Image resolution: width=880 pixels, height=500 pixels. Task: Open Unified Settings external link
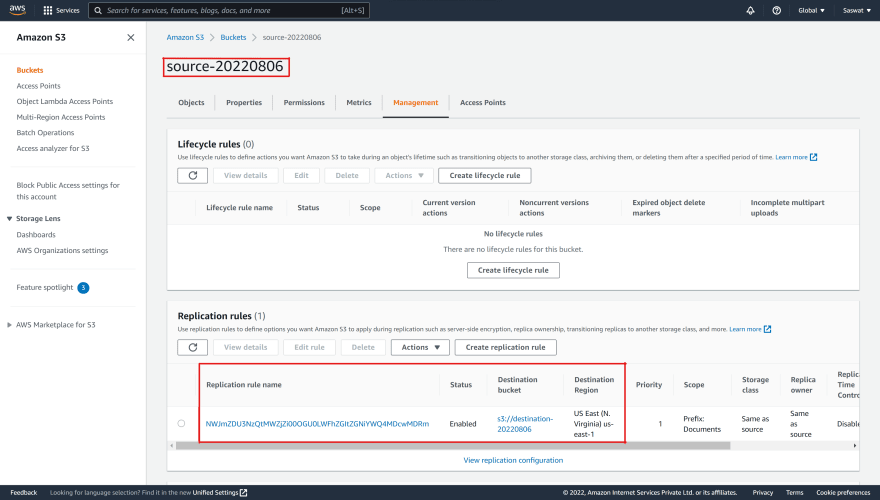point(219,493)
